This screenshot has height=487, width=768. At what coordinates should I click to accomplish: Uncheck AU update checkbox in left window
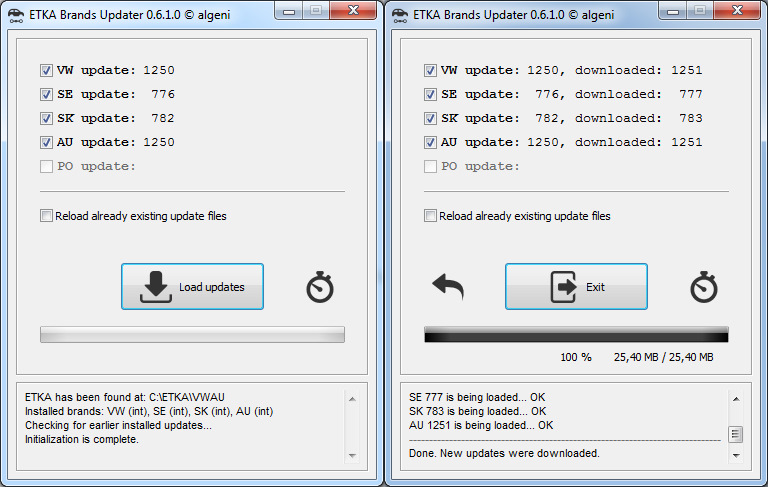click(x=46, y=143)
